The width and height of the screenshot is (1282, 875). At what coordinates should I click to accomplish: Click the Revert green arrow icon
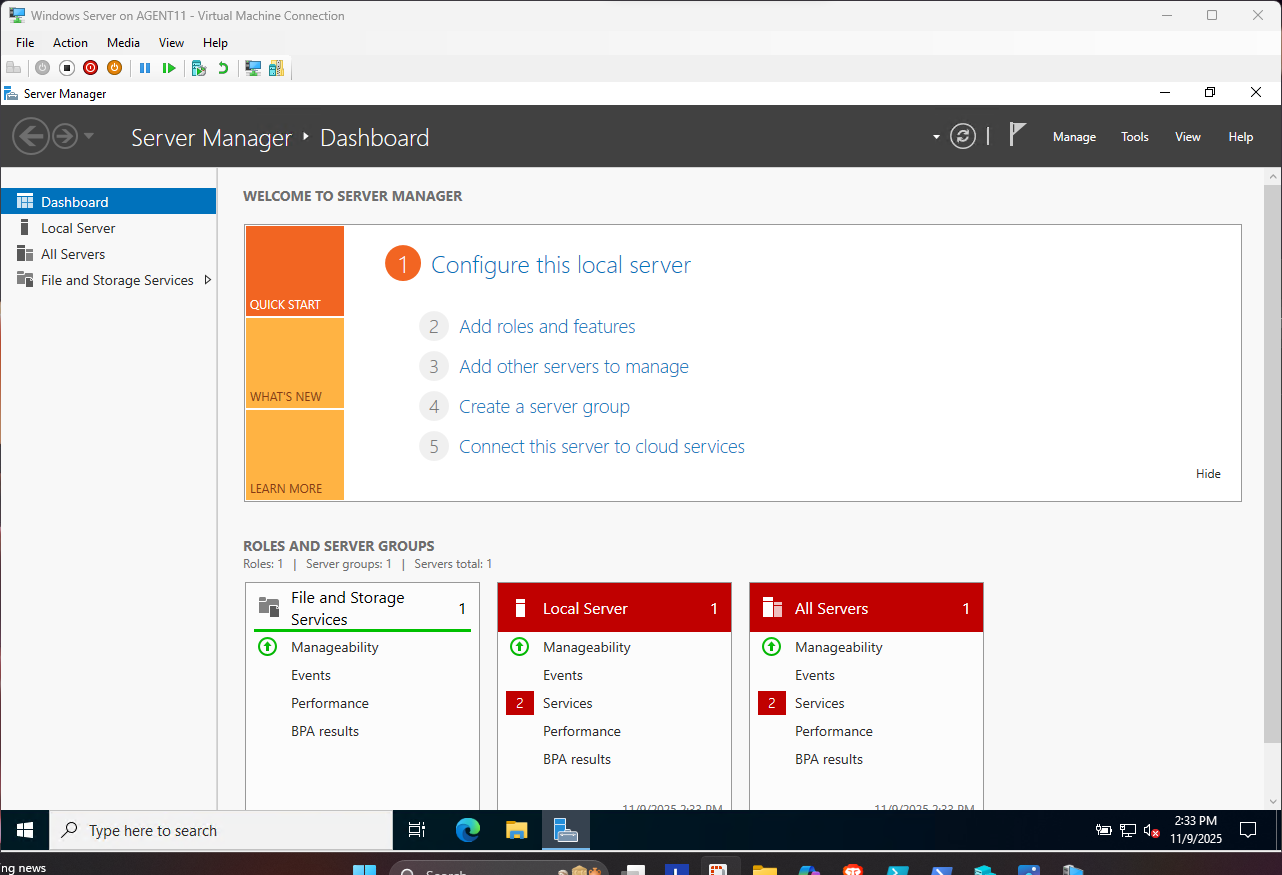(223, 68)
